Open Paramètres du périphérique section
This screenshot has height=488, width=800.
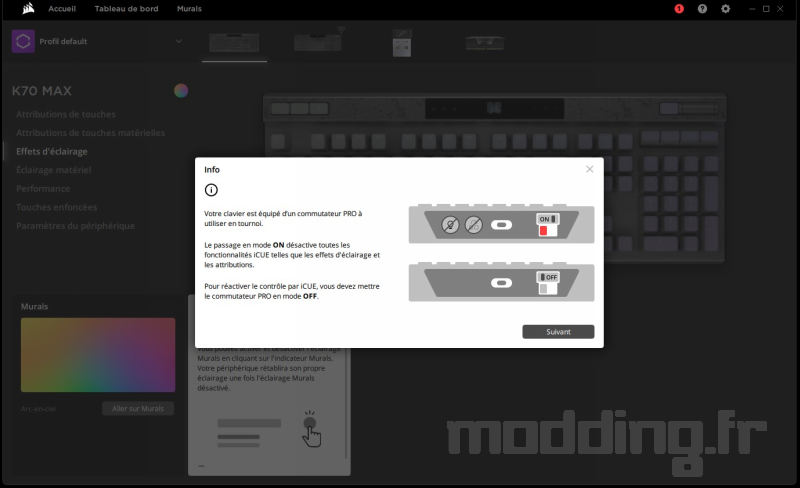tap(76, 226)
